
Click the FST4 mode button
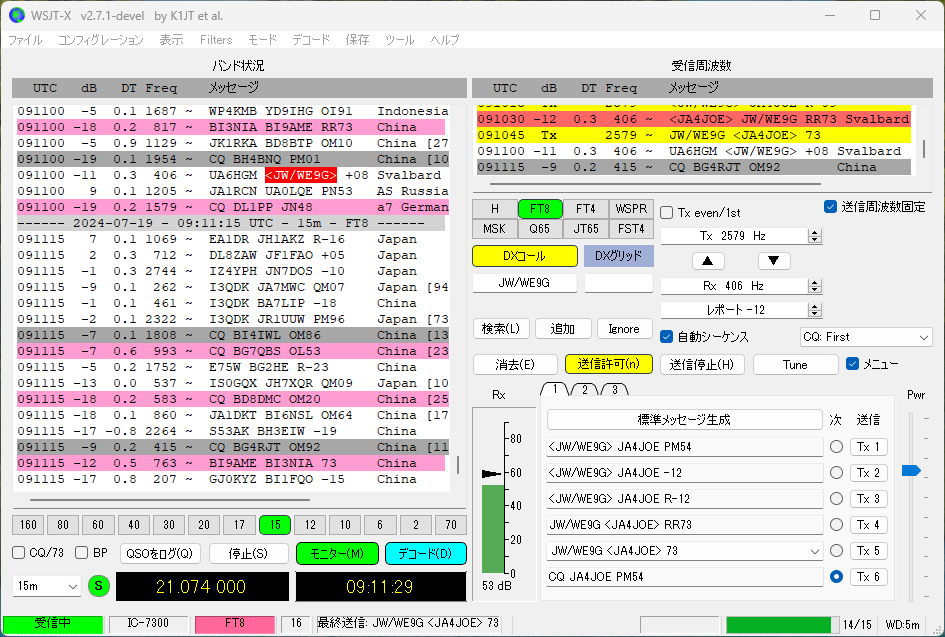631,229
